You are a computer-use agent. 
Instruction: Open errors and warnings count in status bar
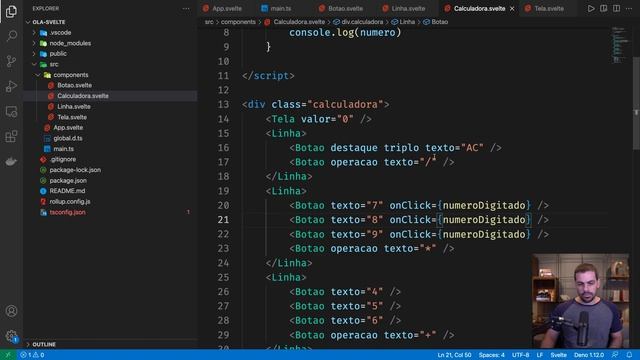(x=32, y=355)
